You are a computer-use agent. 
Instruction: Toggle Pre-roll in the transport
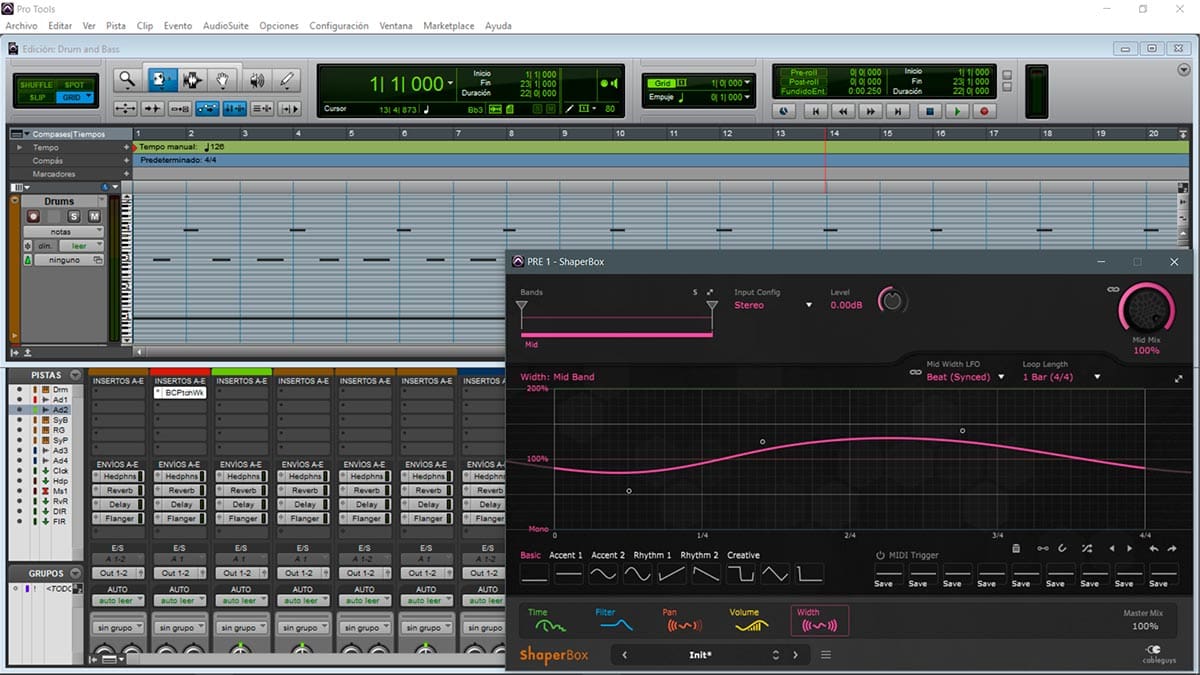[805, 72]
